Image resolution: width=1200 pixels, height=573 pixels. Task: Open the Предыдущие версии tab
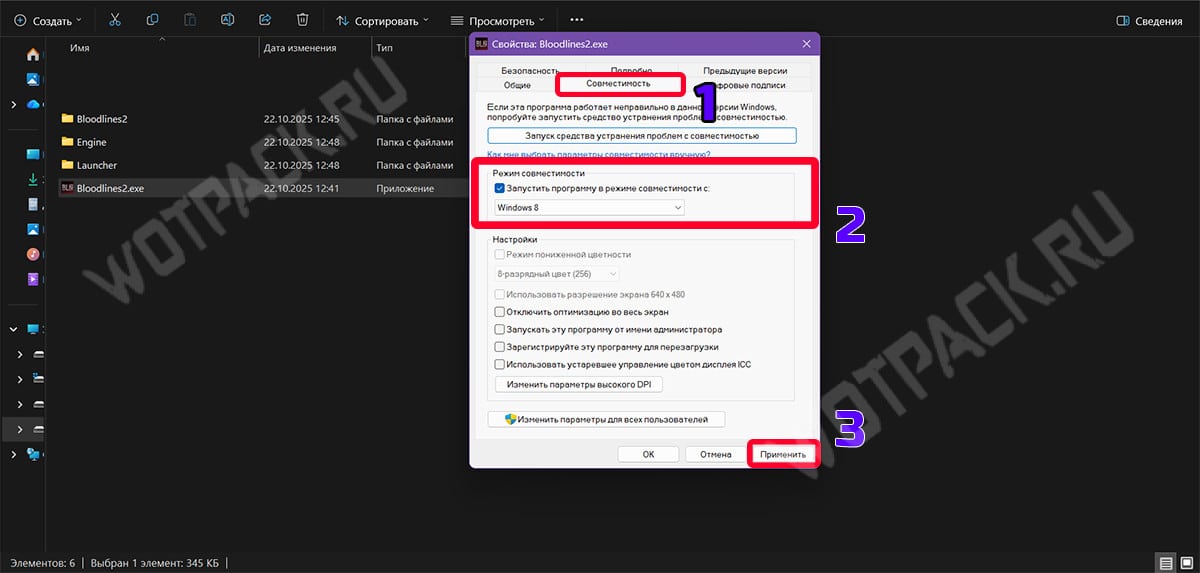tap(744, 71)
